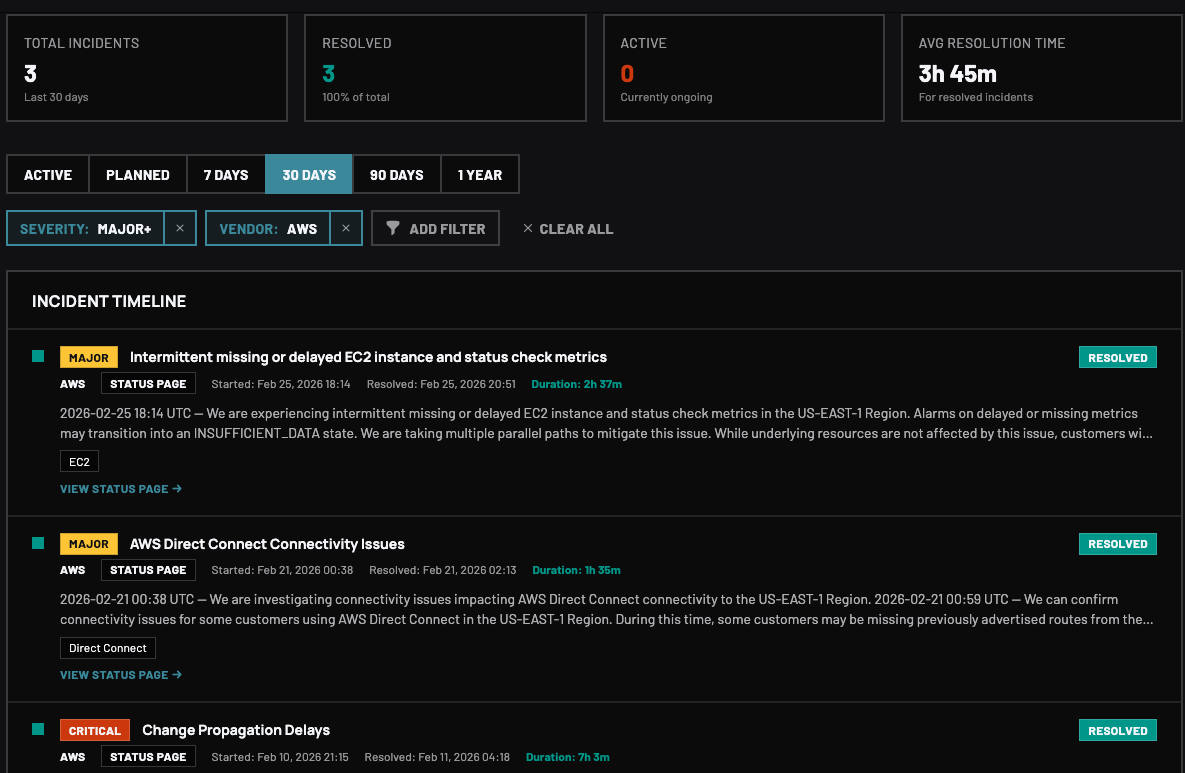Open the SEVERITY filter to change MAJOR+
Image resolution: width=1185 pixels, height=773 pixels.
[x=86, y=228]
